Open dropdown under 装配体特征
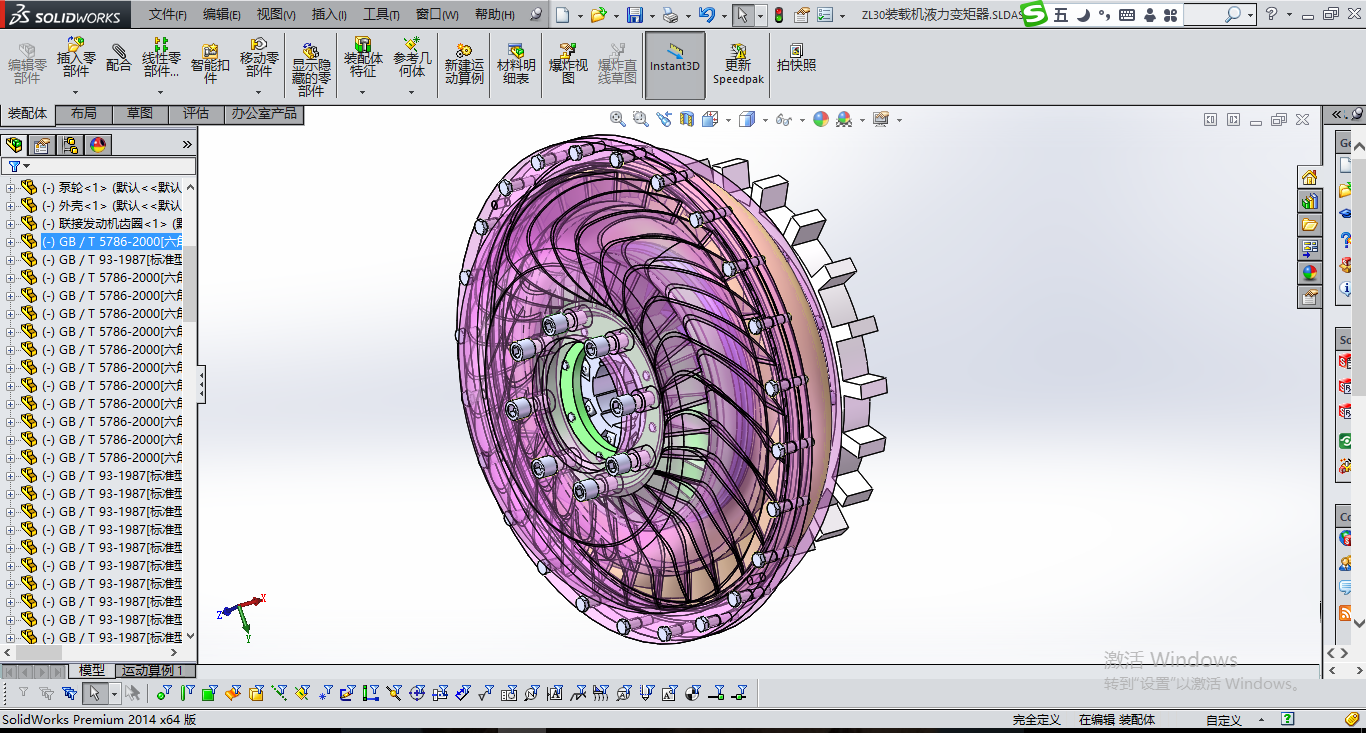The width and height of the screenshot is (1366, 733). click(363, 92)
